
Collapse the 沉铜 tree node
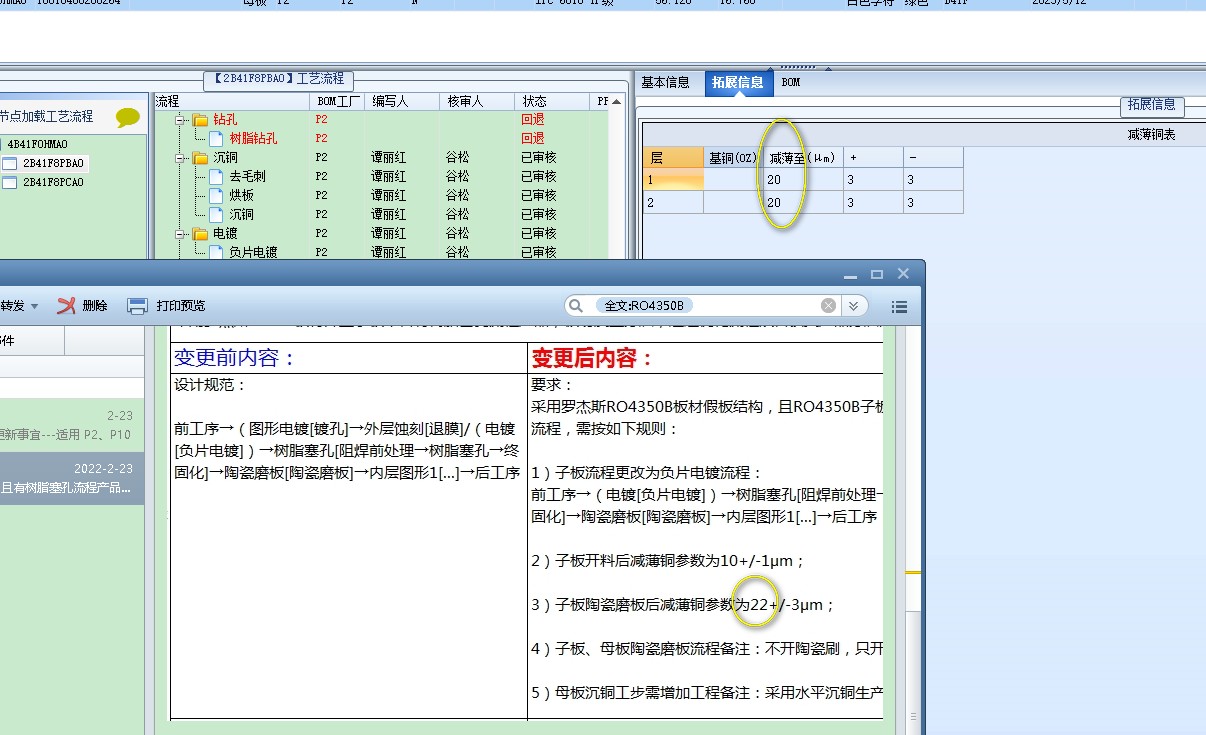click(x=182, y=158)
